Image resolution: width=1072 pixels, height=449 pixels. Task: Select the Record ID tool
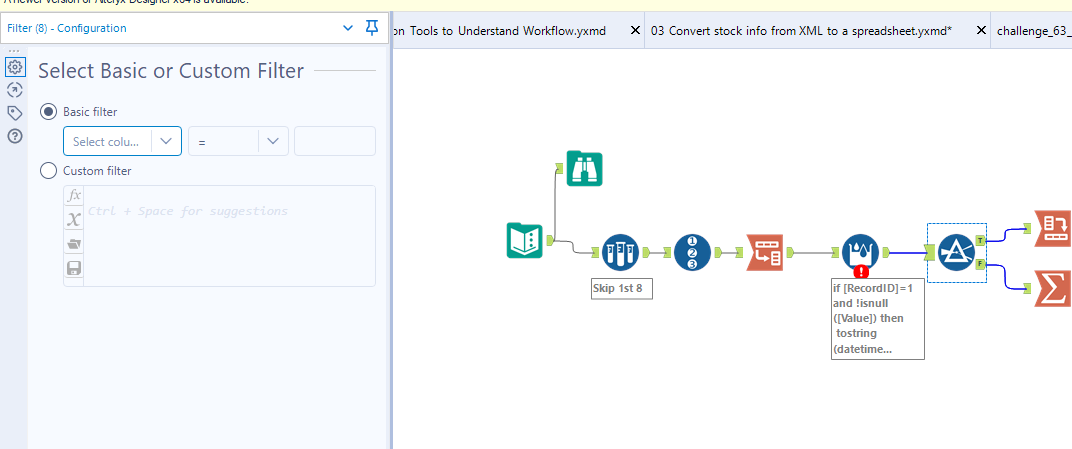pos(693,253)
